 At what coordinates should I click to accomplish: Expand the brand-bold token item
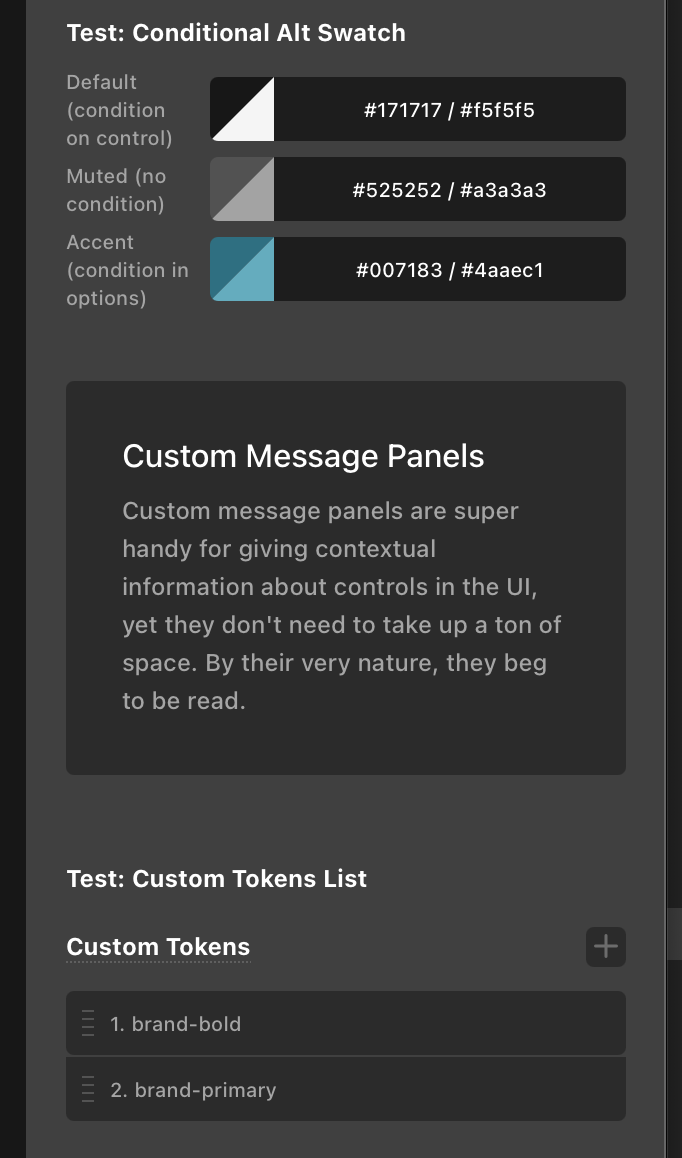(360, 1024)
